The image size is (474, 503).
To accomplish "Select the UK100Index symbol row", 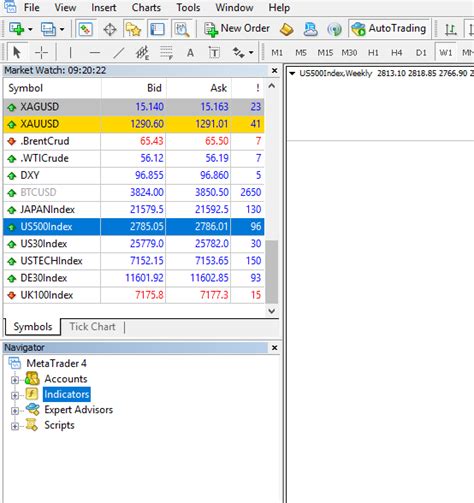I will pyautogui.click(x=134, y=295).
